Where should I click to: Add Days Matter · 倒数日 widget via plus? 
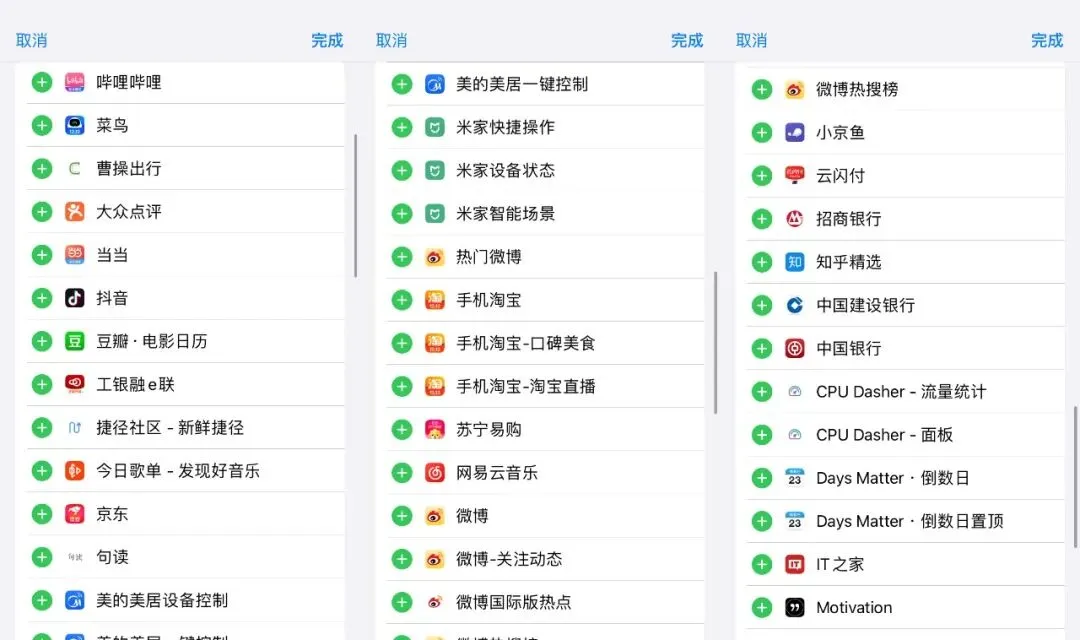762,478
